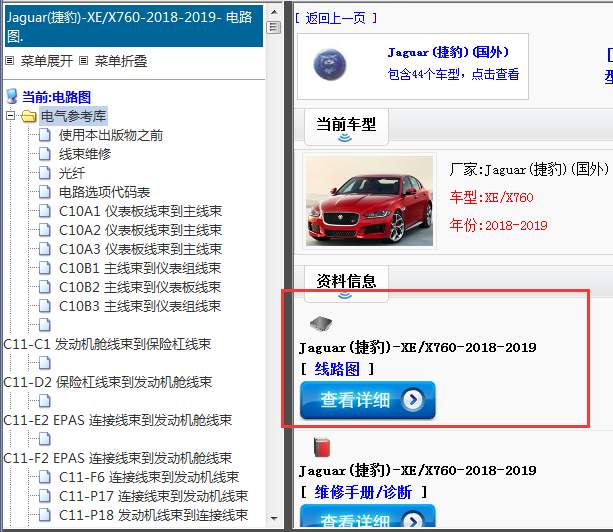Open C11-P18 发动机线束到连接线束
Image resolution: width=613 pixels, height=532 pixels.
click(x=153, y=515)
